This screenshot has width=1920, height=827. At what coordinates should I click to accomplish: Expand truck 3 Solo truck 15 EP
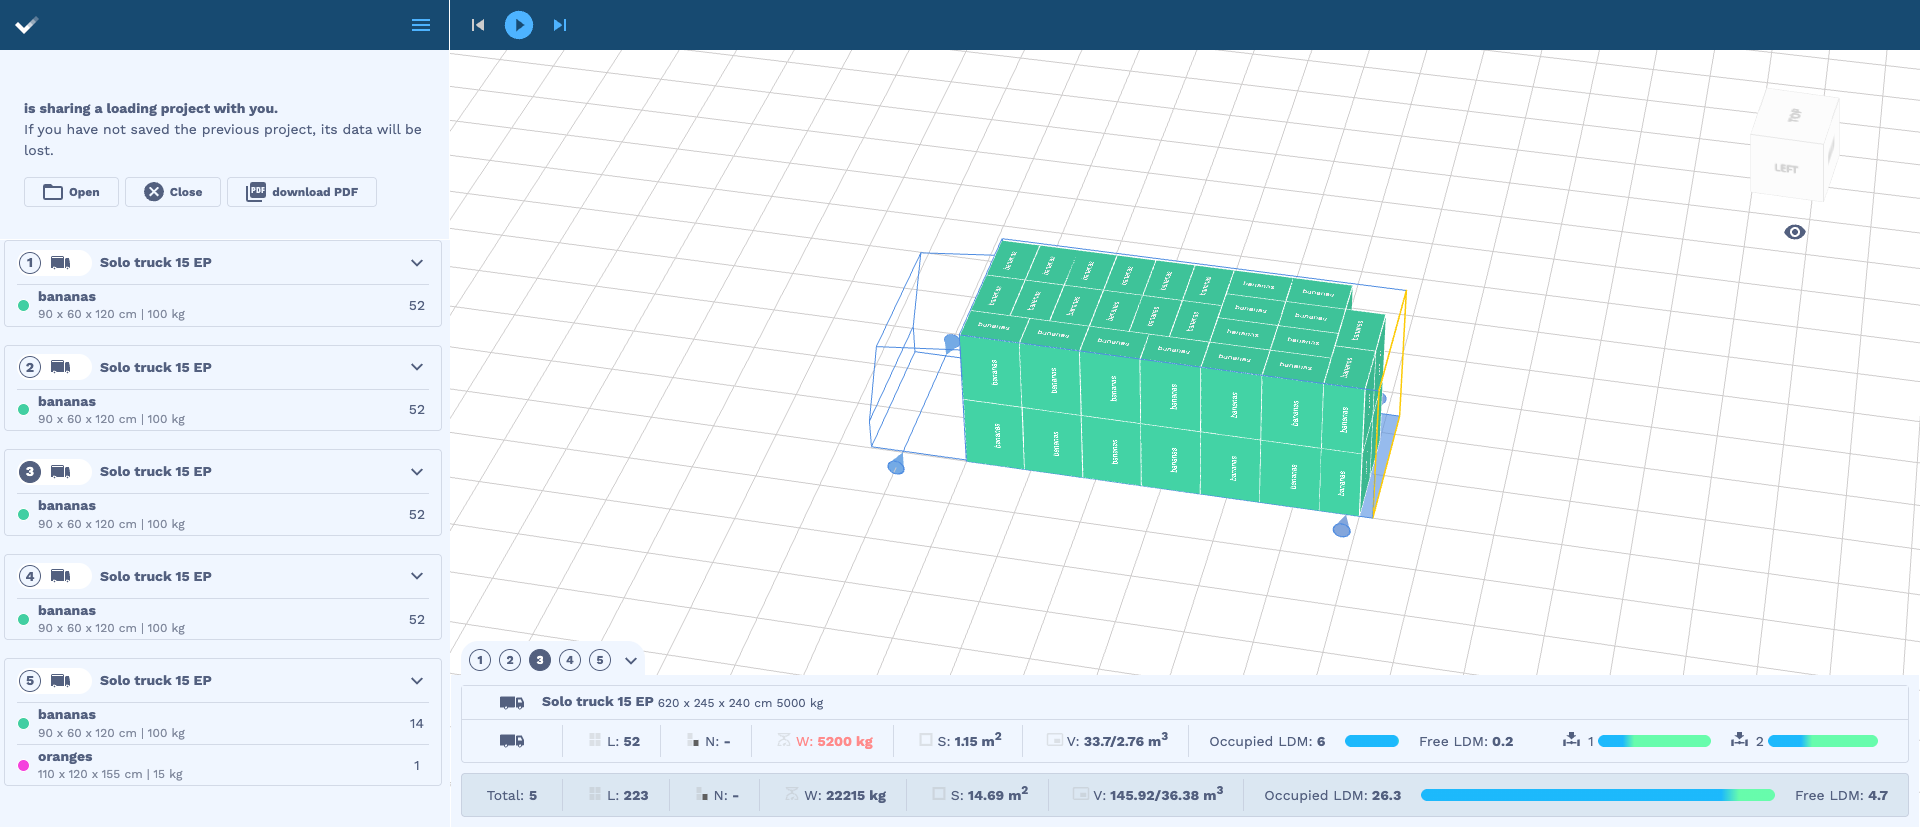coord(417,472)
